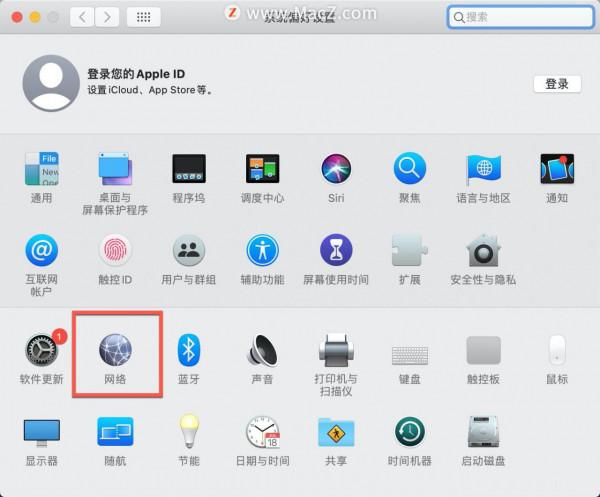Viewport: 600px width, 497px height.
Task: Open the 通用 General preferences
Action: point(41,169)
